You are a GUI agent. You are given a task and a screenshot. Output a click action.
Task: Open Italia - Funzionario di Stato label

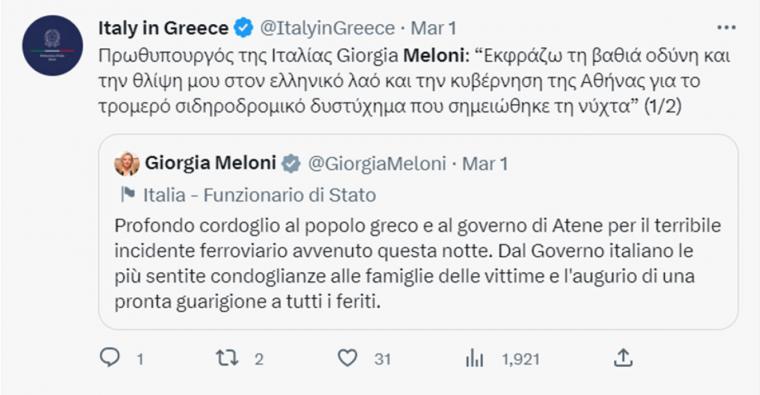click(259, 195)
